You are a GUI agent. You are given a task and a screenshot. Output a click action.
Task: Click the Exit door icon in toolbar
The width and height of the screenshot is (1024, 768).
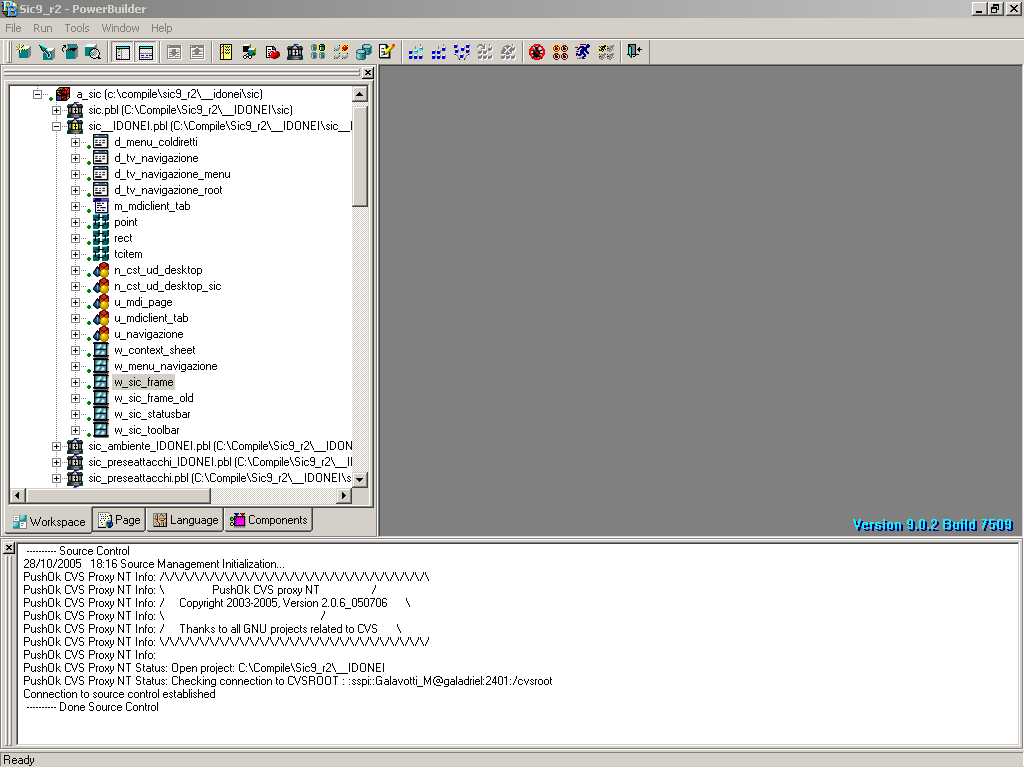634,52
